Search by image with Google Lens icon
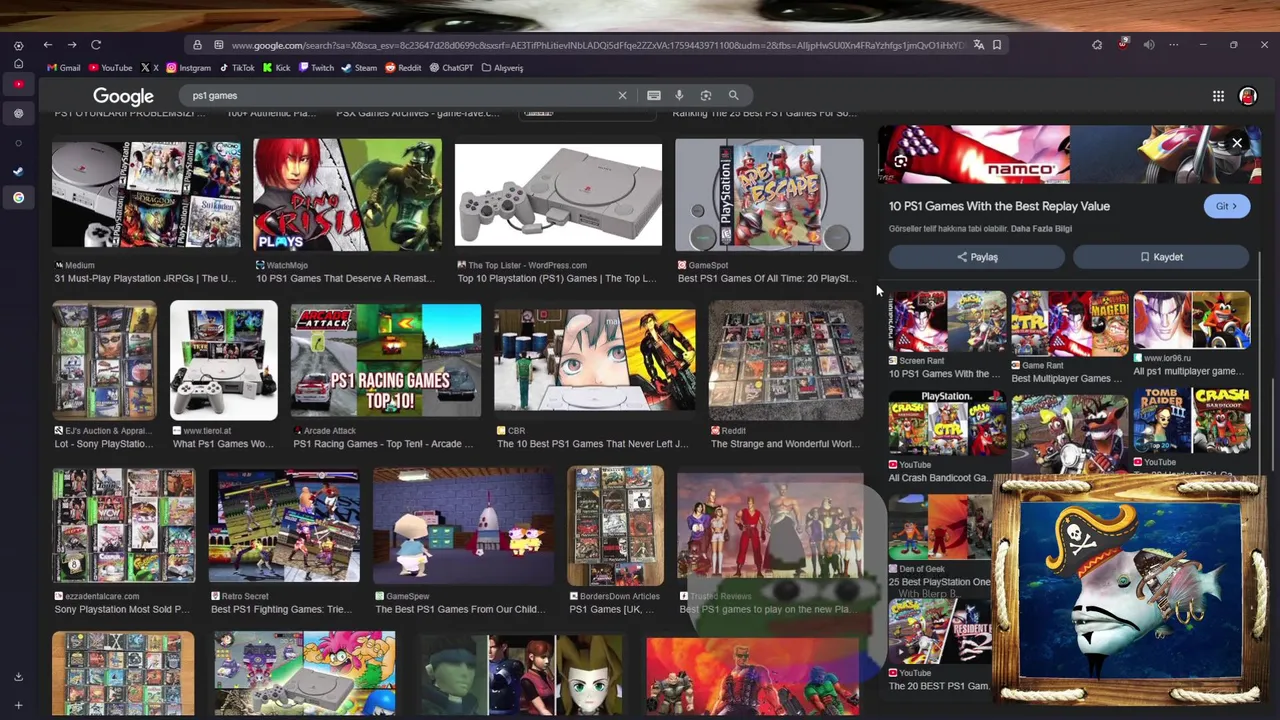This screenshot has height=720, width=1280. pos(706,95)
